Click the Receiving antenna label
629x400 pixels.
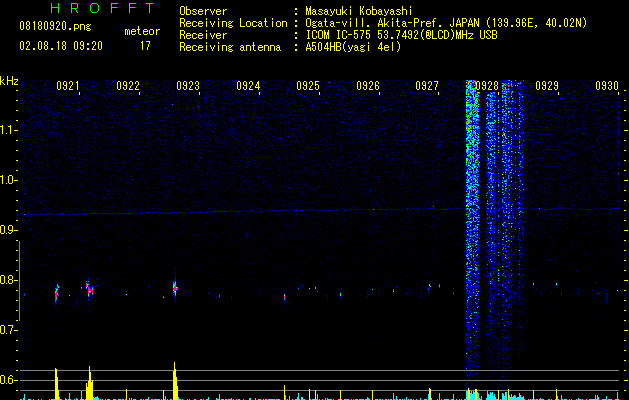[230, 47]
